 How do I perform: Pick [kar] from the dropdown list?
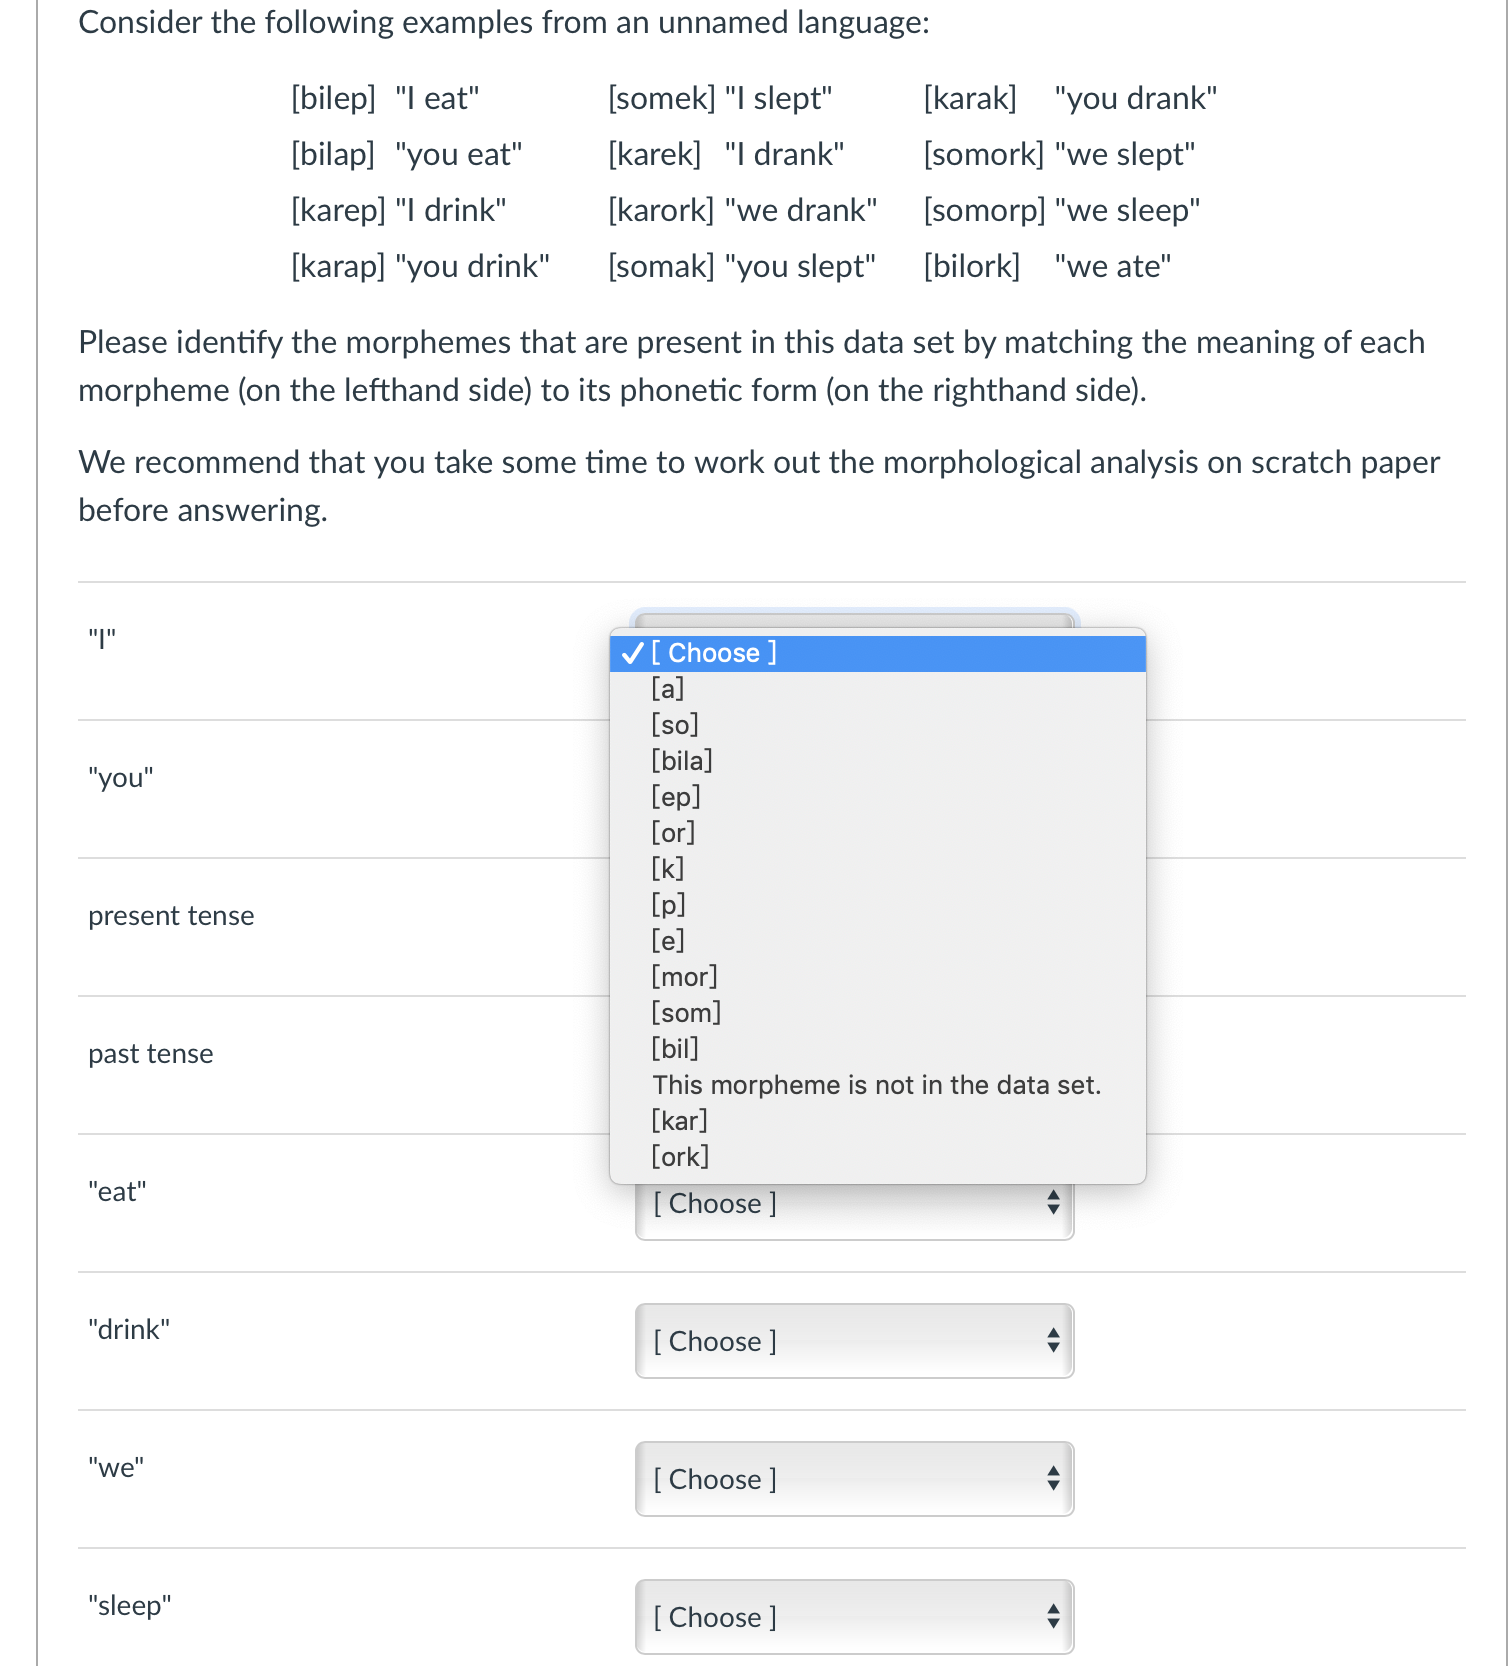877,1120
